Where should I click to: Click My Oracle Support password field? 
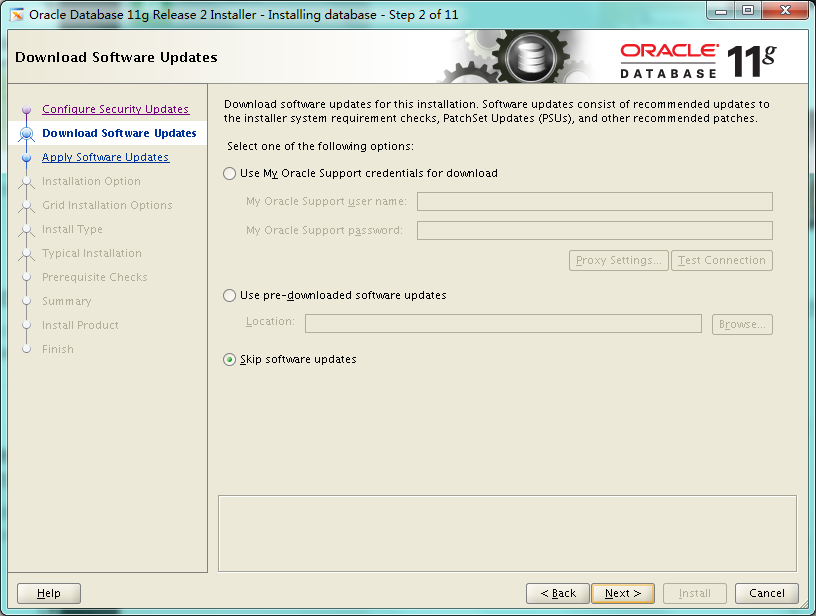click(594, 230)
